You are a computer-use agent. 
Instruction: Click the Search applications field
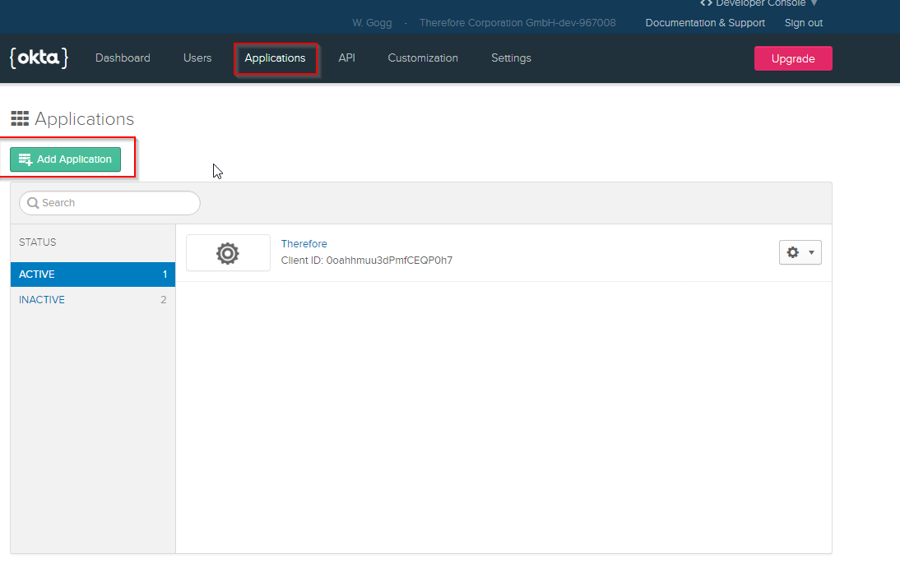[x=110, y=203]
